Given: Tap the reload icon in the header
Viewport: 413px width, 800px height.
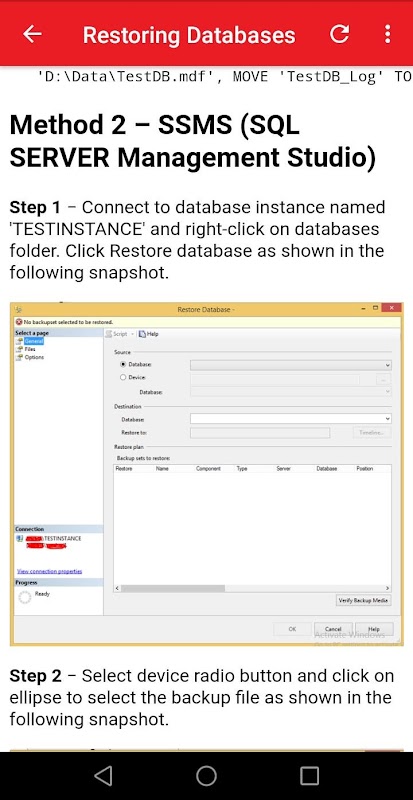Looking at the screenshot, I should (x=339, y=34).
